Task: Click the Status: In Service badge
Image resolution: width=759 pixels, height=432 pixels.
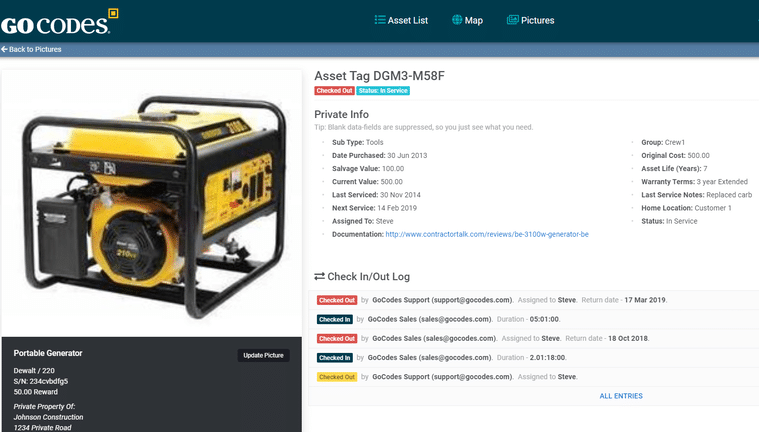Action: click(x=383, y=91)
